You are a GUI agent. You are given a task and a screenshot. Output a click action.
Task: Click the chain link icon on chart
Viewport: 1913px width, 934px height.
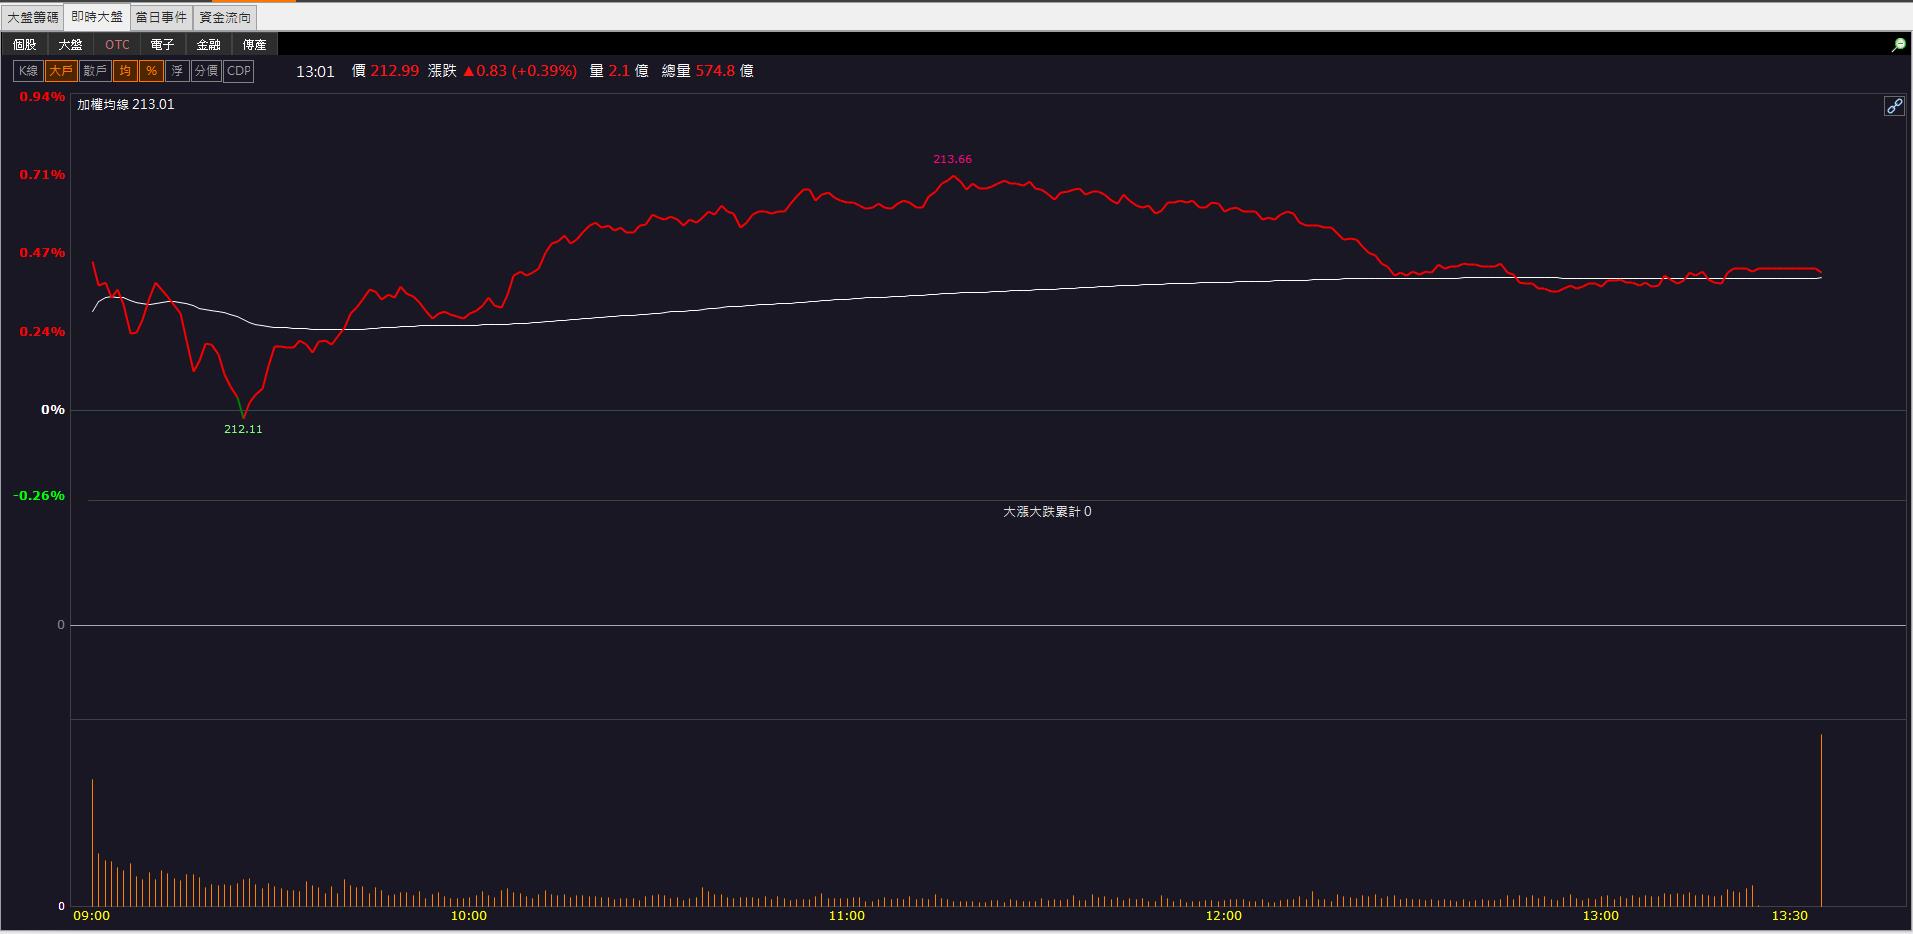1894,106
